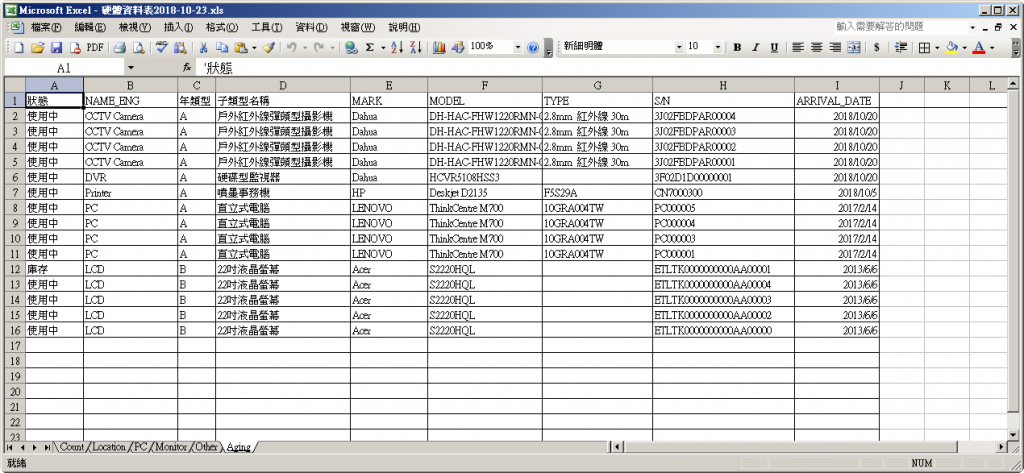Apply borders using the Borders button
Screen dimensions: 1024x473
(923, 48)
